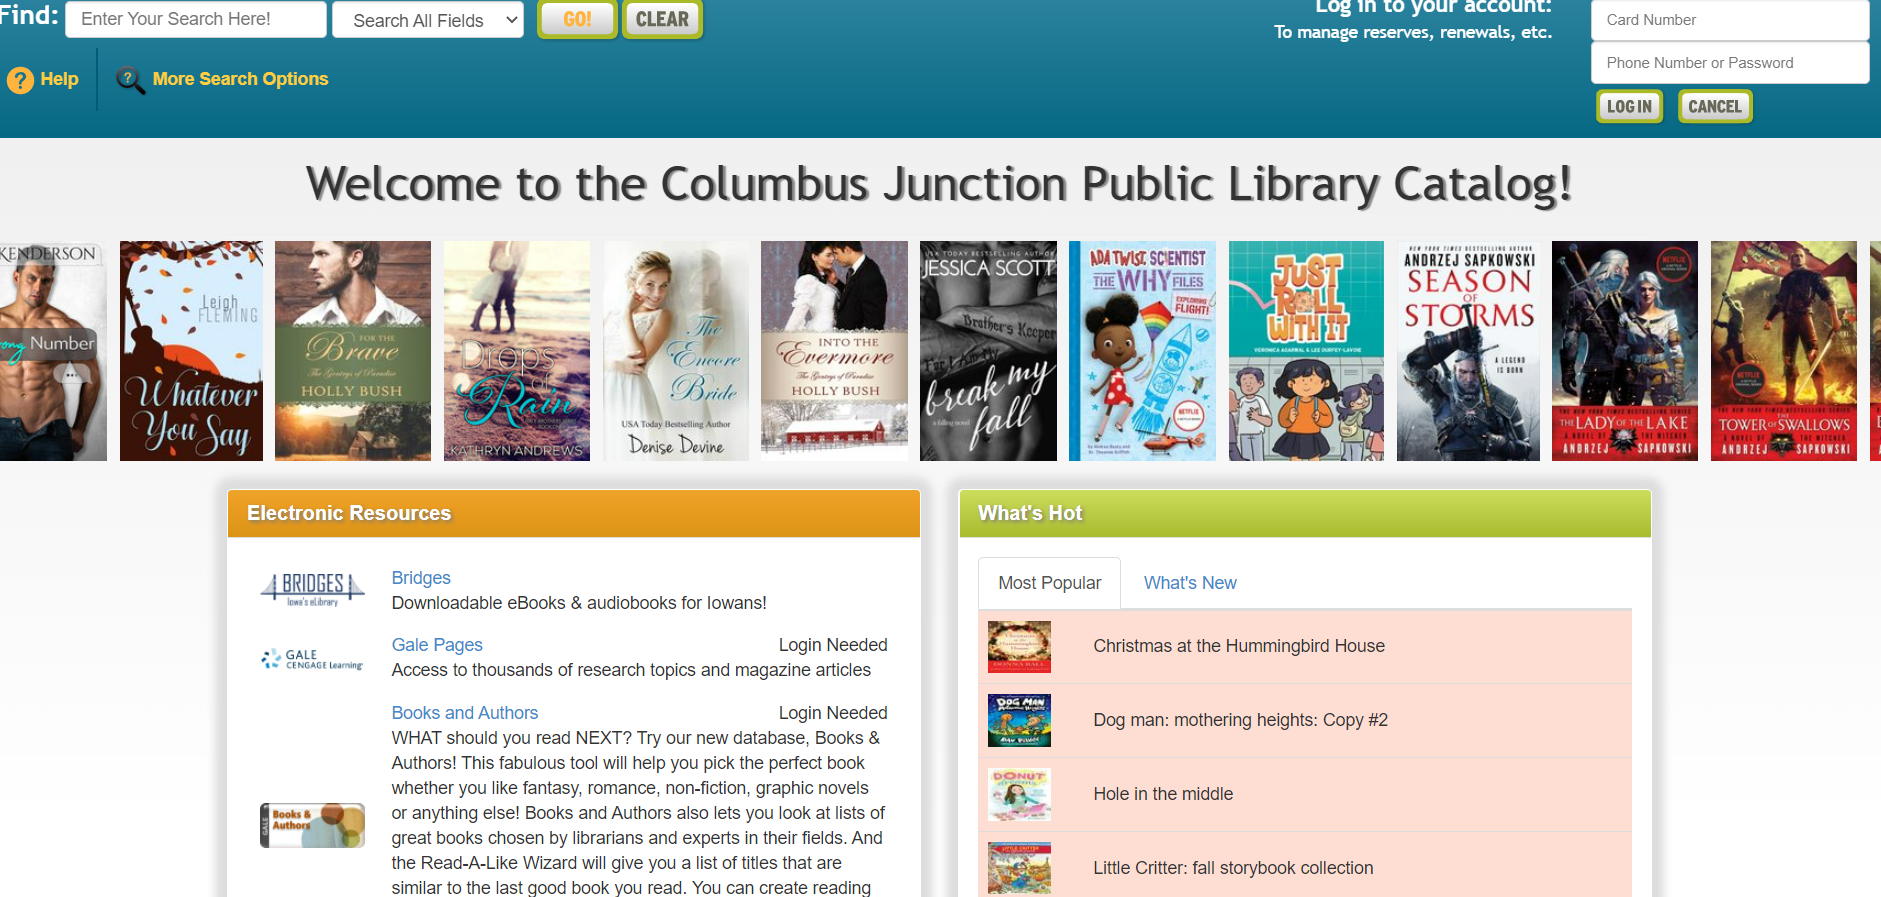Select Whatever You Say book cover
Screen dimensions: 1881x897
[x=191, y=351]
